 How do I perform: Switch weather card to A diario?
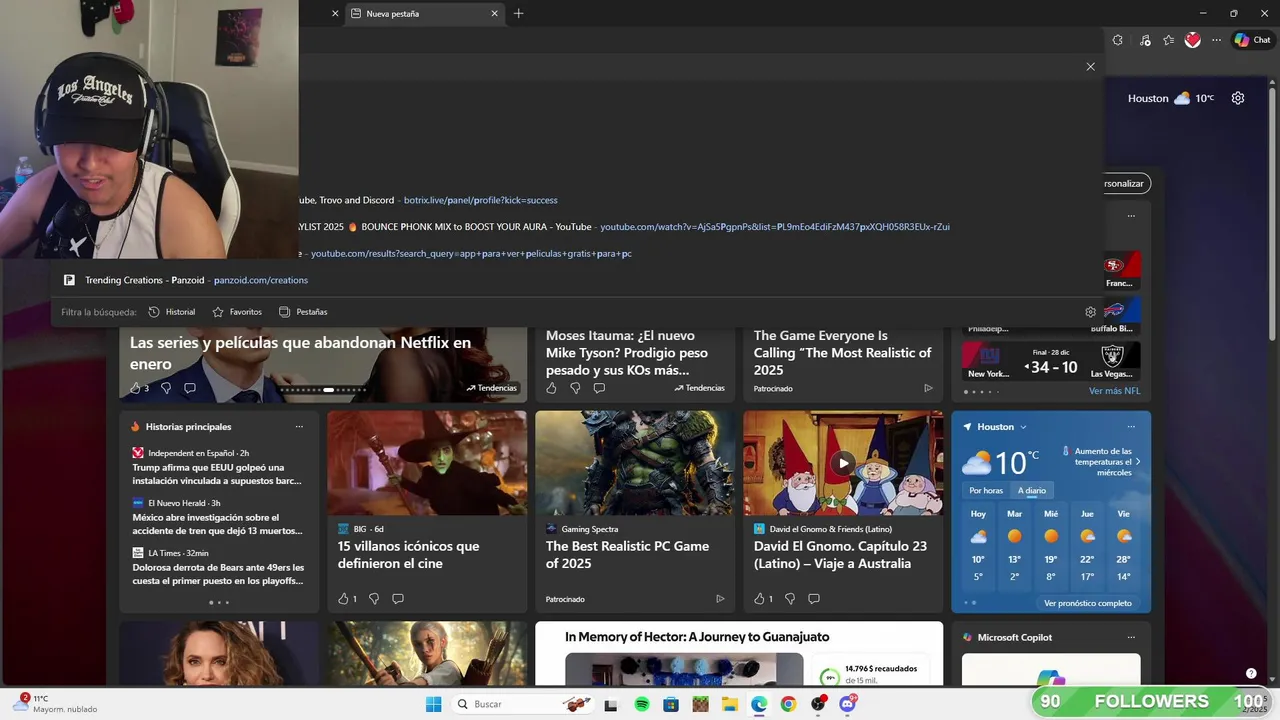tap(1032, 490)
